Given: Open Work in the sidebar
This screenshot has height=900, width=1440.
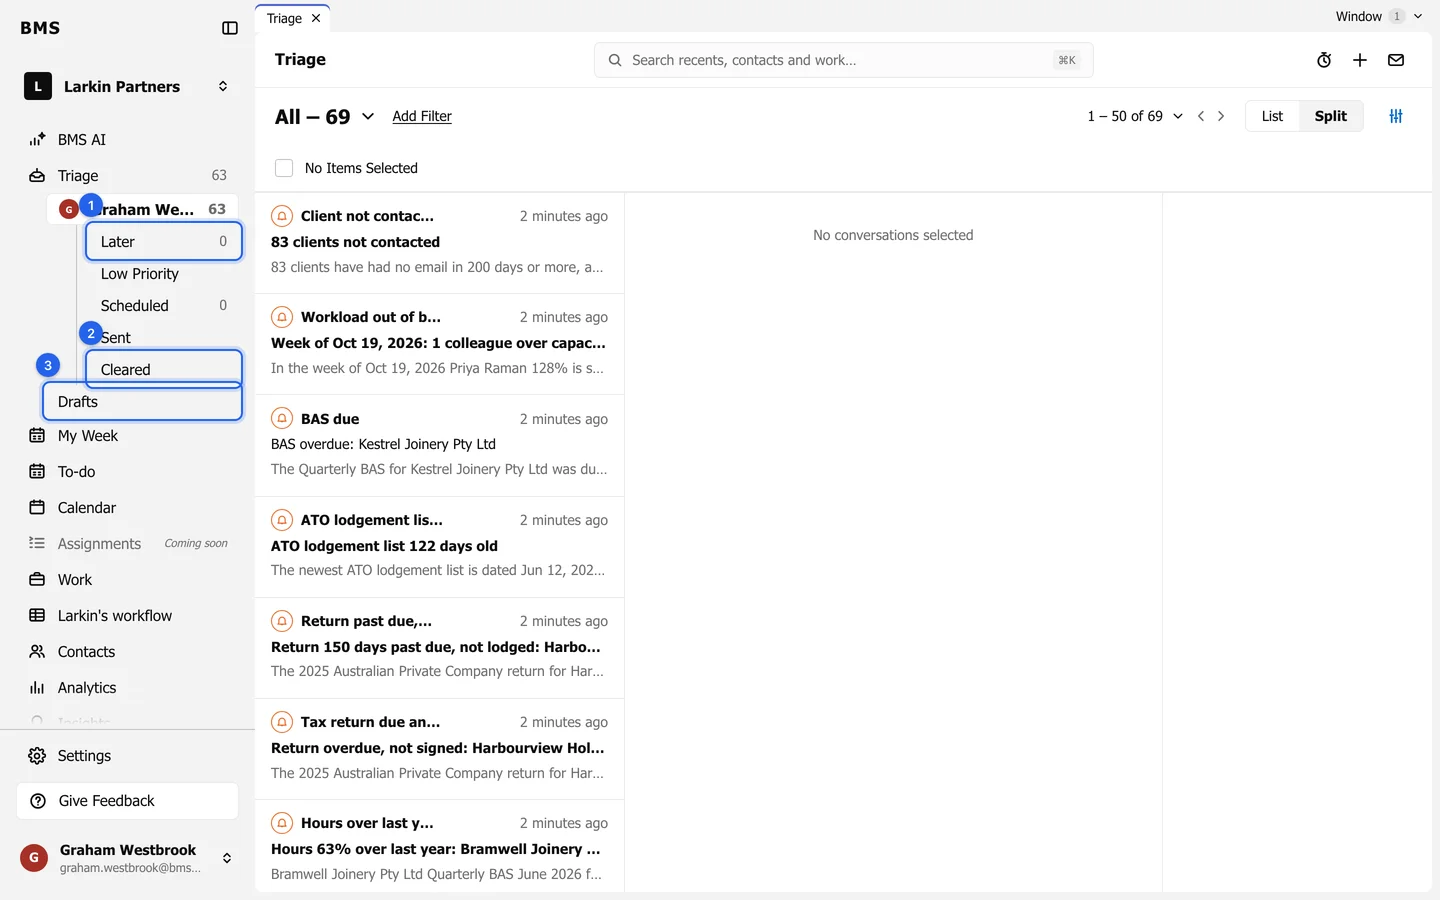Looking at the screenshot, I should (128, 579).
